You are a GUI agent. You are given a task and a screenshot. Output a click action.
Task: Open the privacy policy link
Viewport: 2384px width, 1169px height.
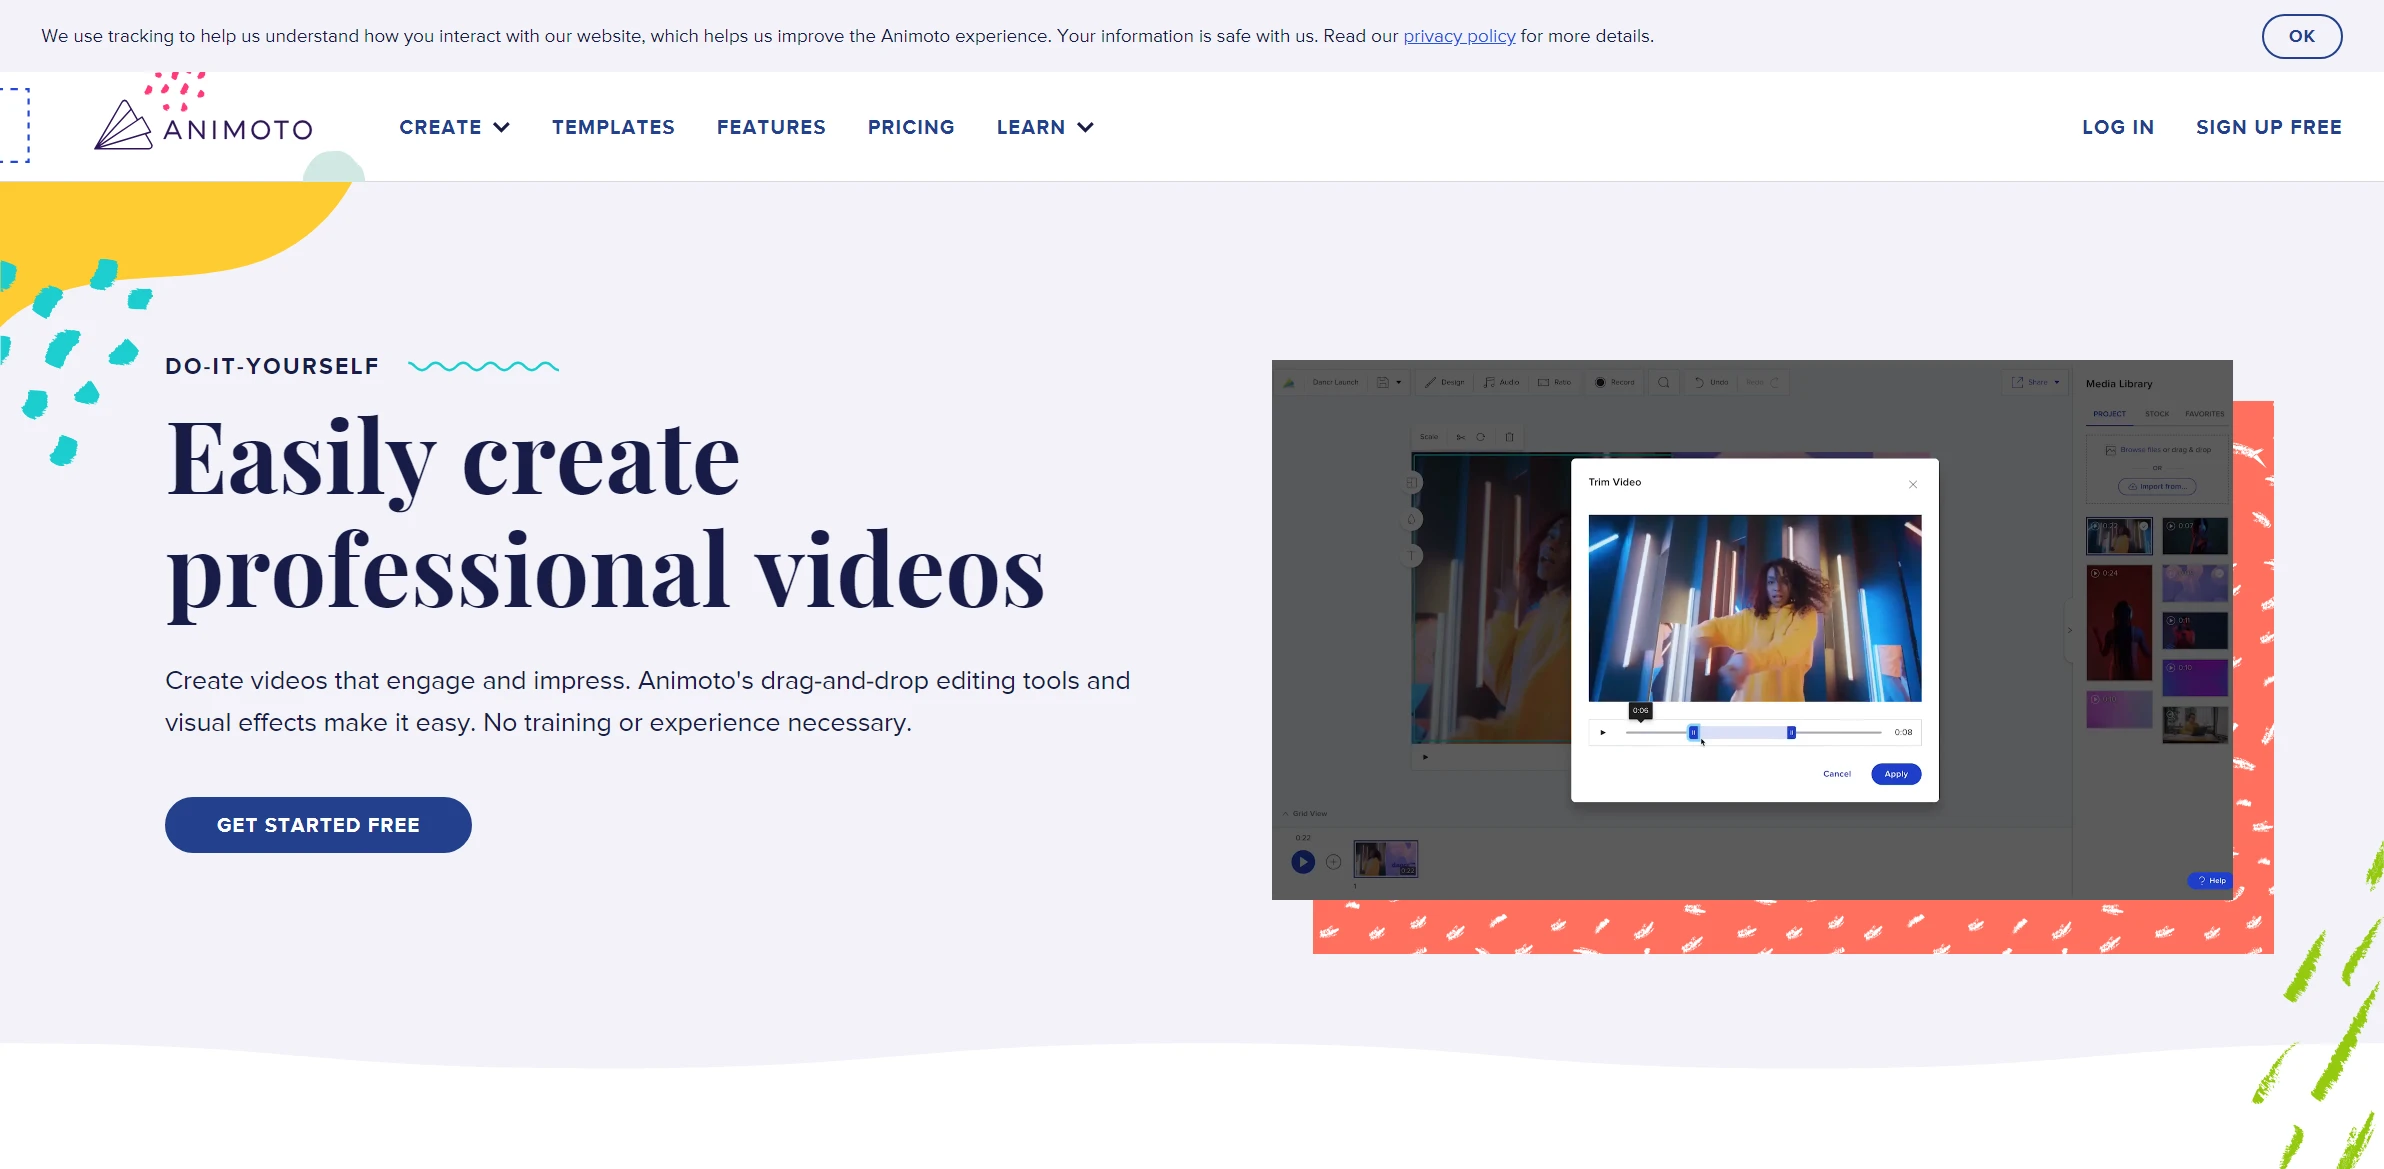pyautogui.click(x=1459, y=36)
